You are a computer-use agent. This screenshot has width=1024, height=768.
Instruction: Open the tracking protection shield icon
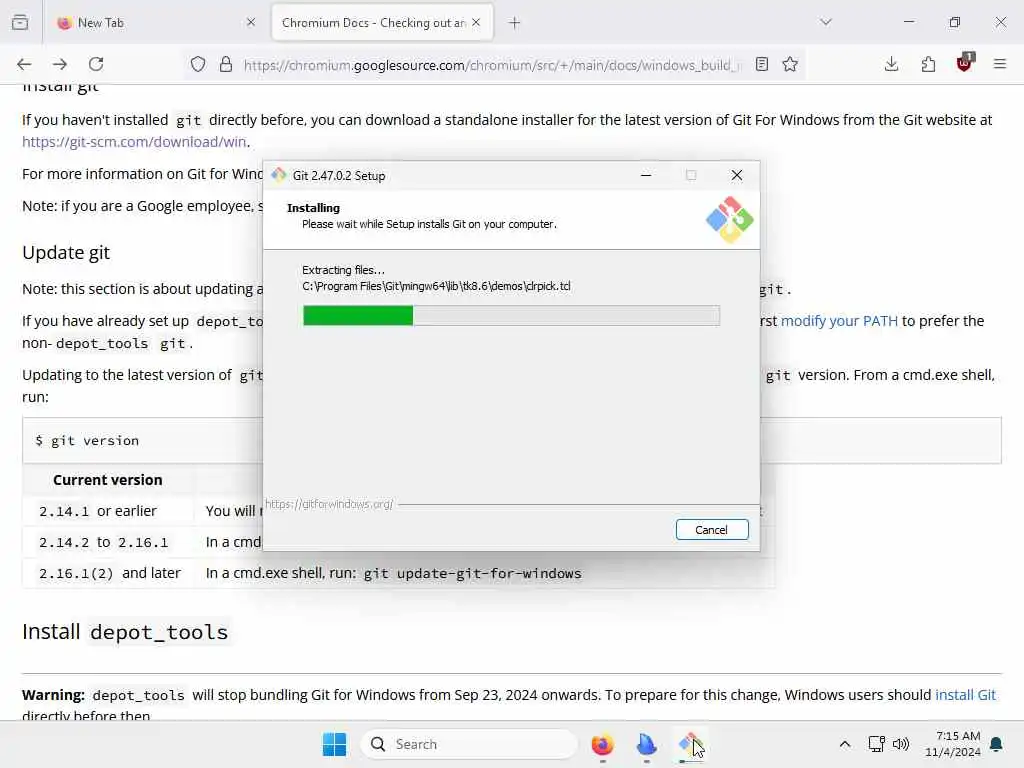198,64
